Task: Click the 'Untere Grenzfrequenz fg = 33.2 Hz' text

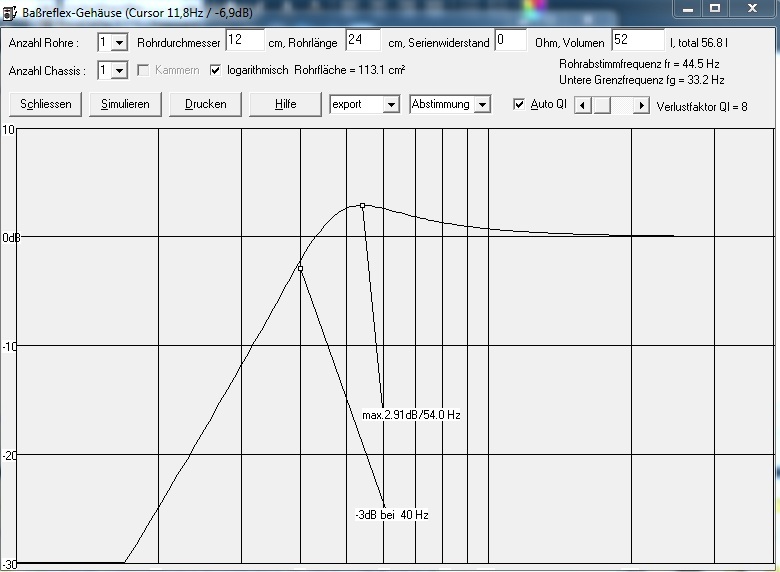Action: click(642, 80)
